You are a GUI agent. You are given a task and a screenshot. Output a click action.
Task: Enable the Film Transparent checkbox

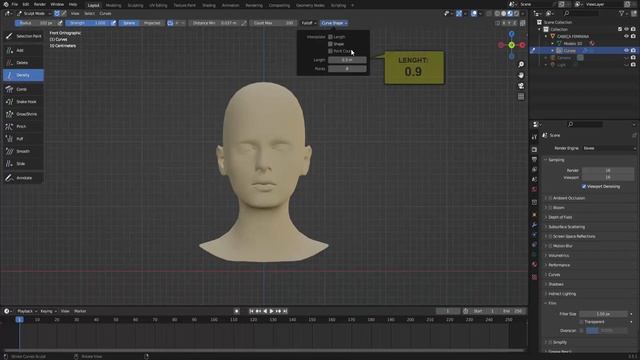click(581, 322)
